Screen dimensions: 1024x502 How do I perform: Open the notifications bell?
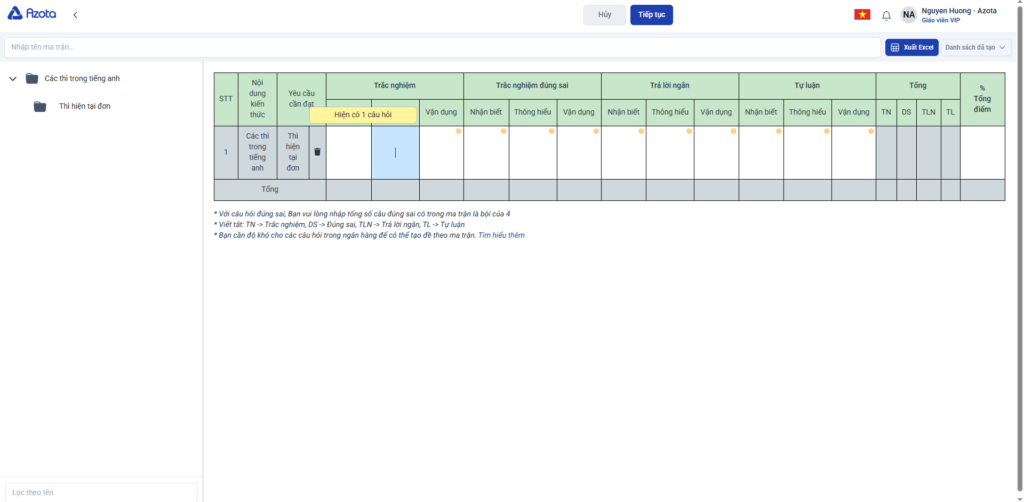click(886, 15)
